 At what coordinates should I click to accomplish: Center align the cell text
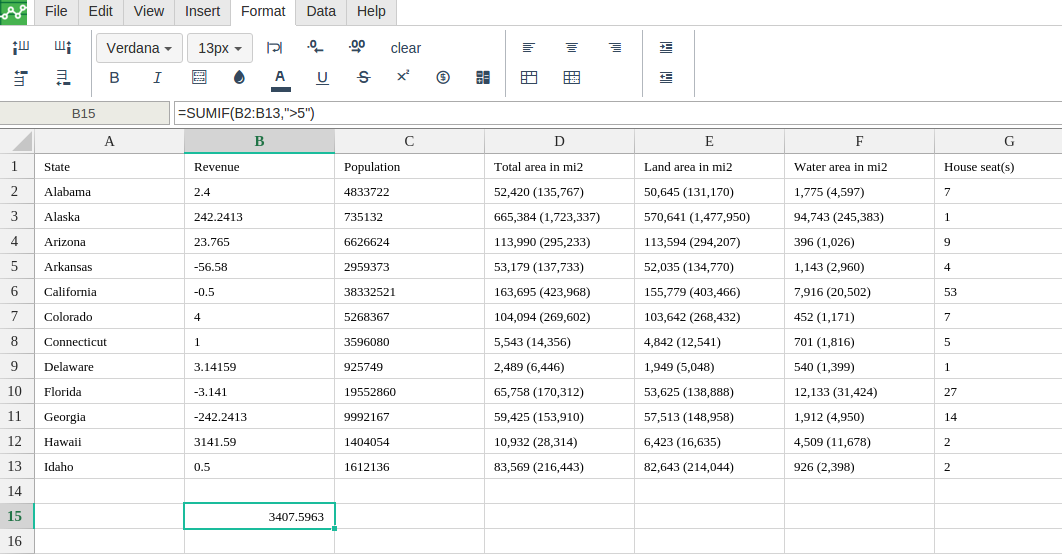pyautogui.click(x=572, y=47)
